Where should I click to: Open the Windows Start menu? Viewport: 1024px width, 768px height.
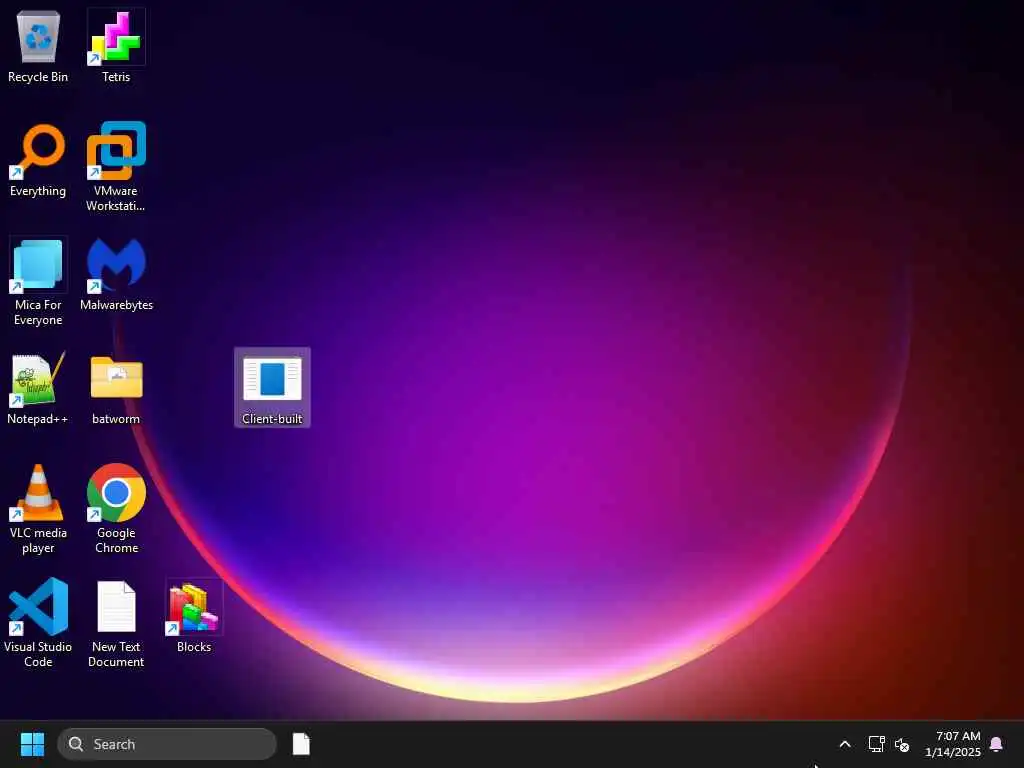point(32,744)
